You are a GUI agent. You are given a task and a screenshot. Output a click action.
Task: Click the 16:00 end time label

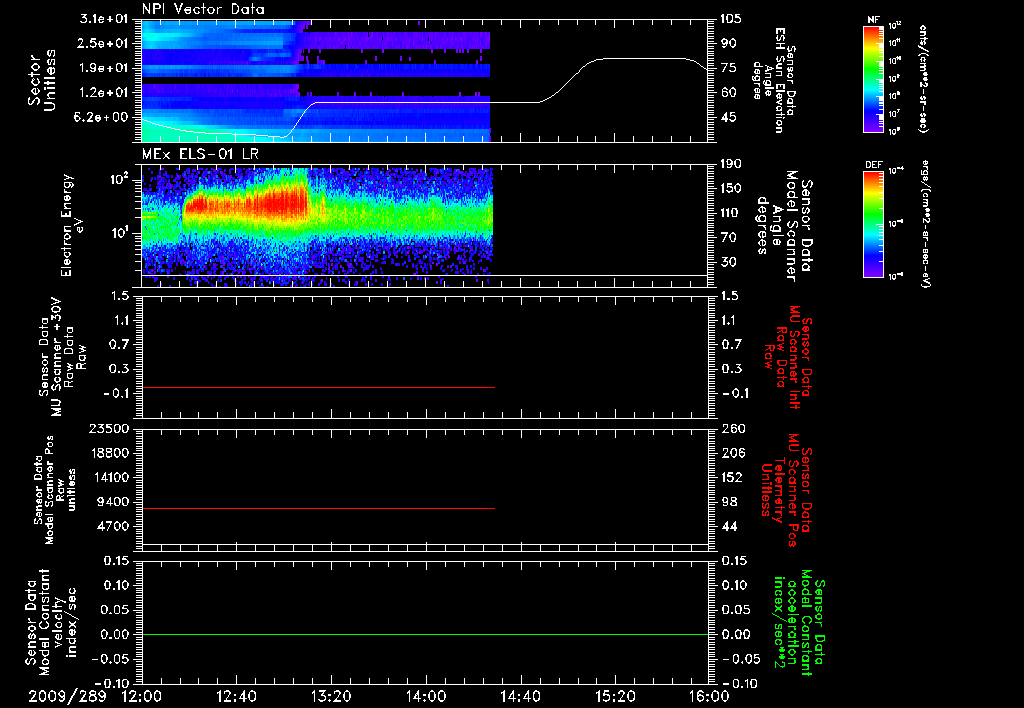tap(709, 697)
